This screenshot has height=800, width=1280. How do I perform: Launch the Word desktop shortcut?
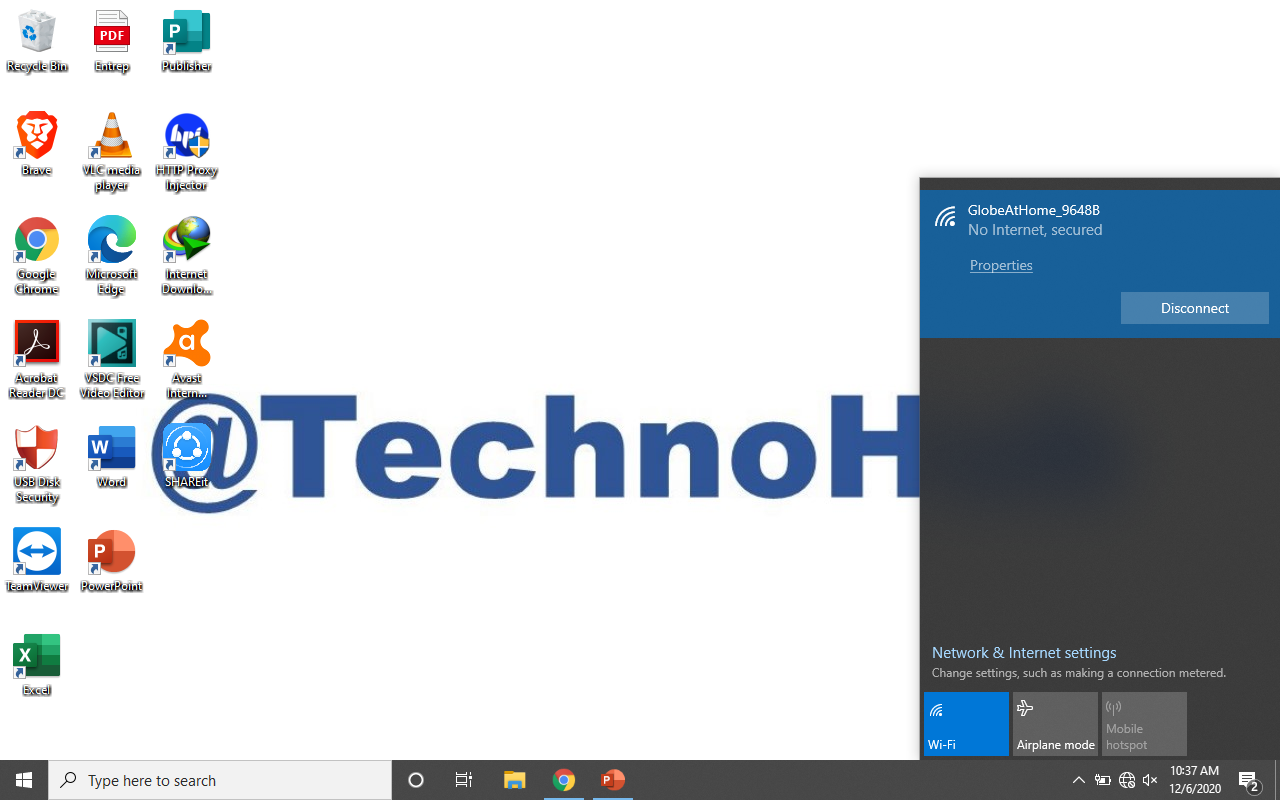(111, 456)
